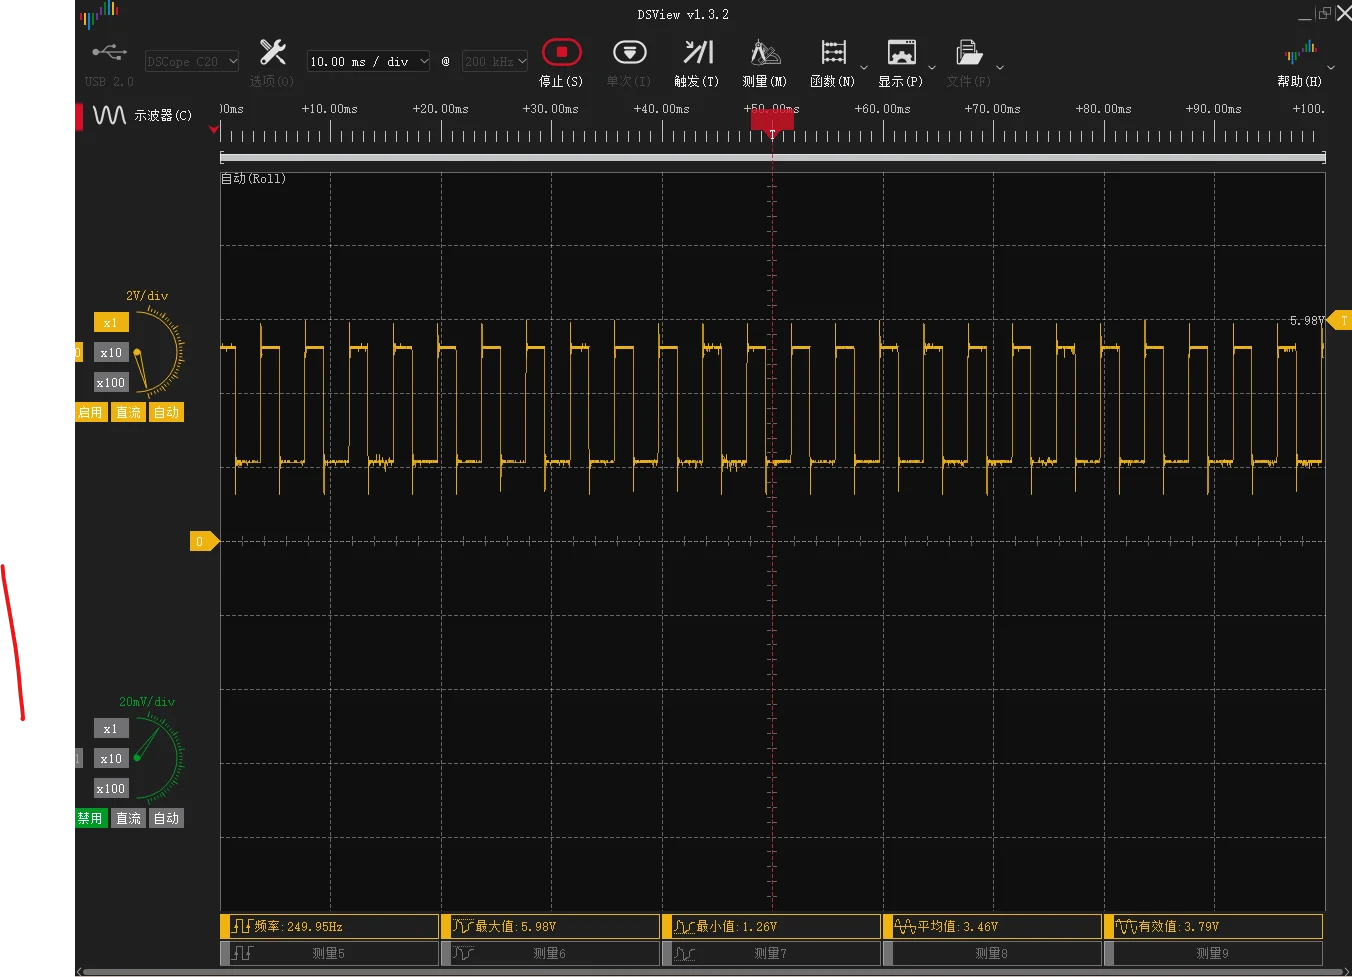Click the RMS (有效值) measurement waveform icon
The width and height of the screenshot is (1352, 977).
(x=1126, y=926)
